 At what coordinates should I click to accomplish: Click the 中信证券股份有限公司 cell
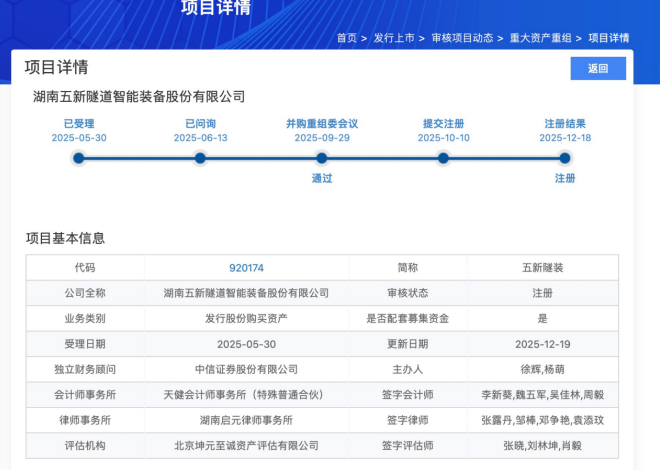[x=246, y=369]
